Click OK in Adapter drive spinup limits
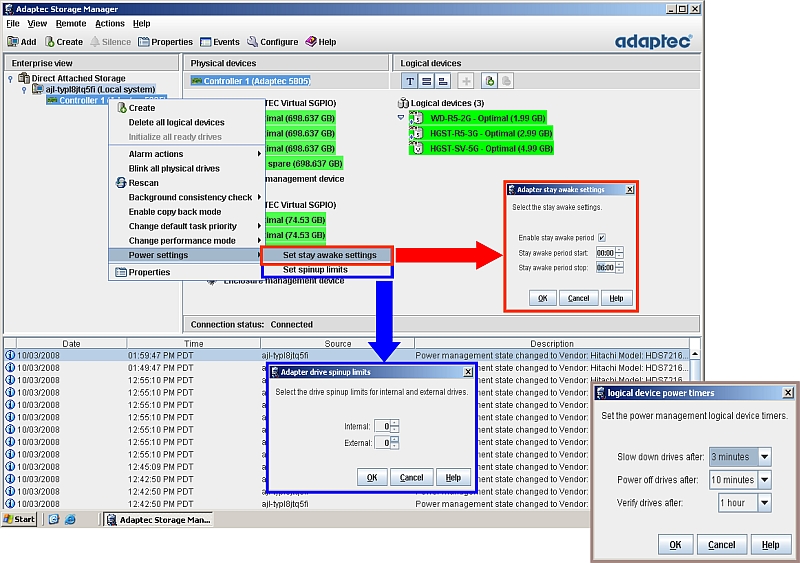The height and width of the screenshot is (563, 800). [x=372, y=478]
